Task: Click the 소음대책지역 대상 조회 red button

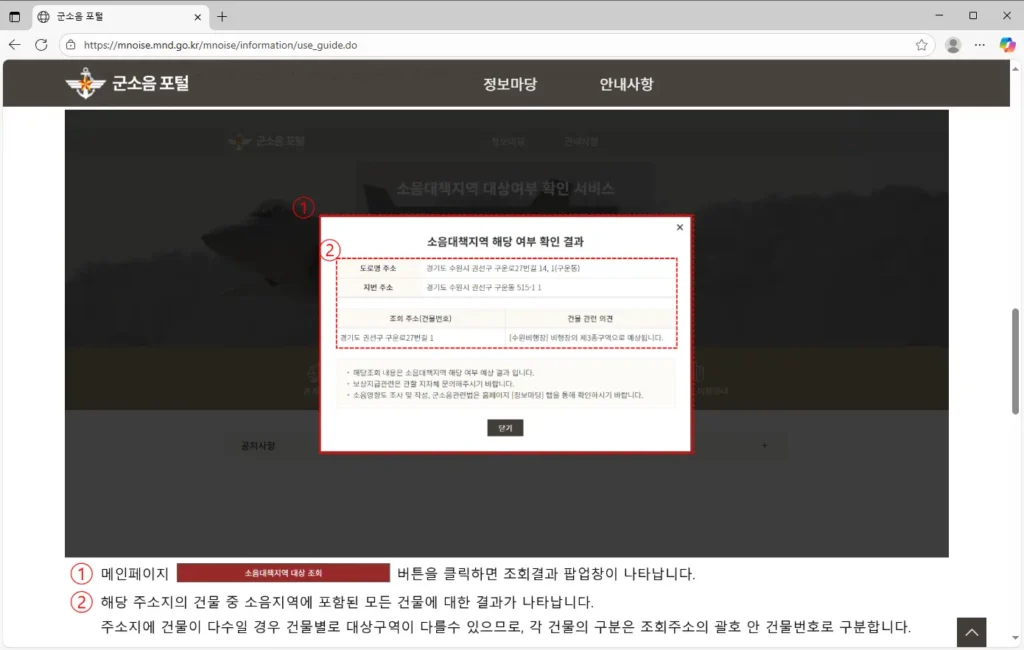Action: pos(283,573)
